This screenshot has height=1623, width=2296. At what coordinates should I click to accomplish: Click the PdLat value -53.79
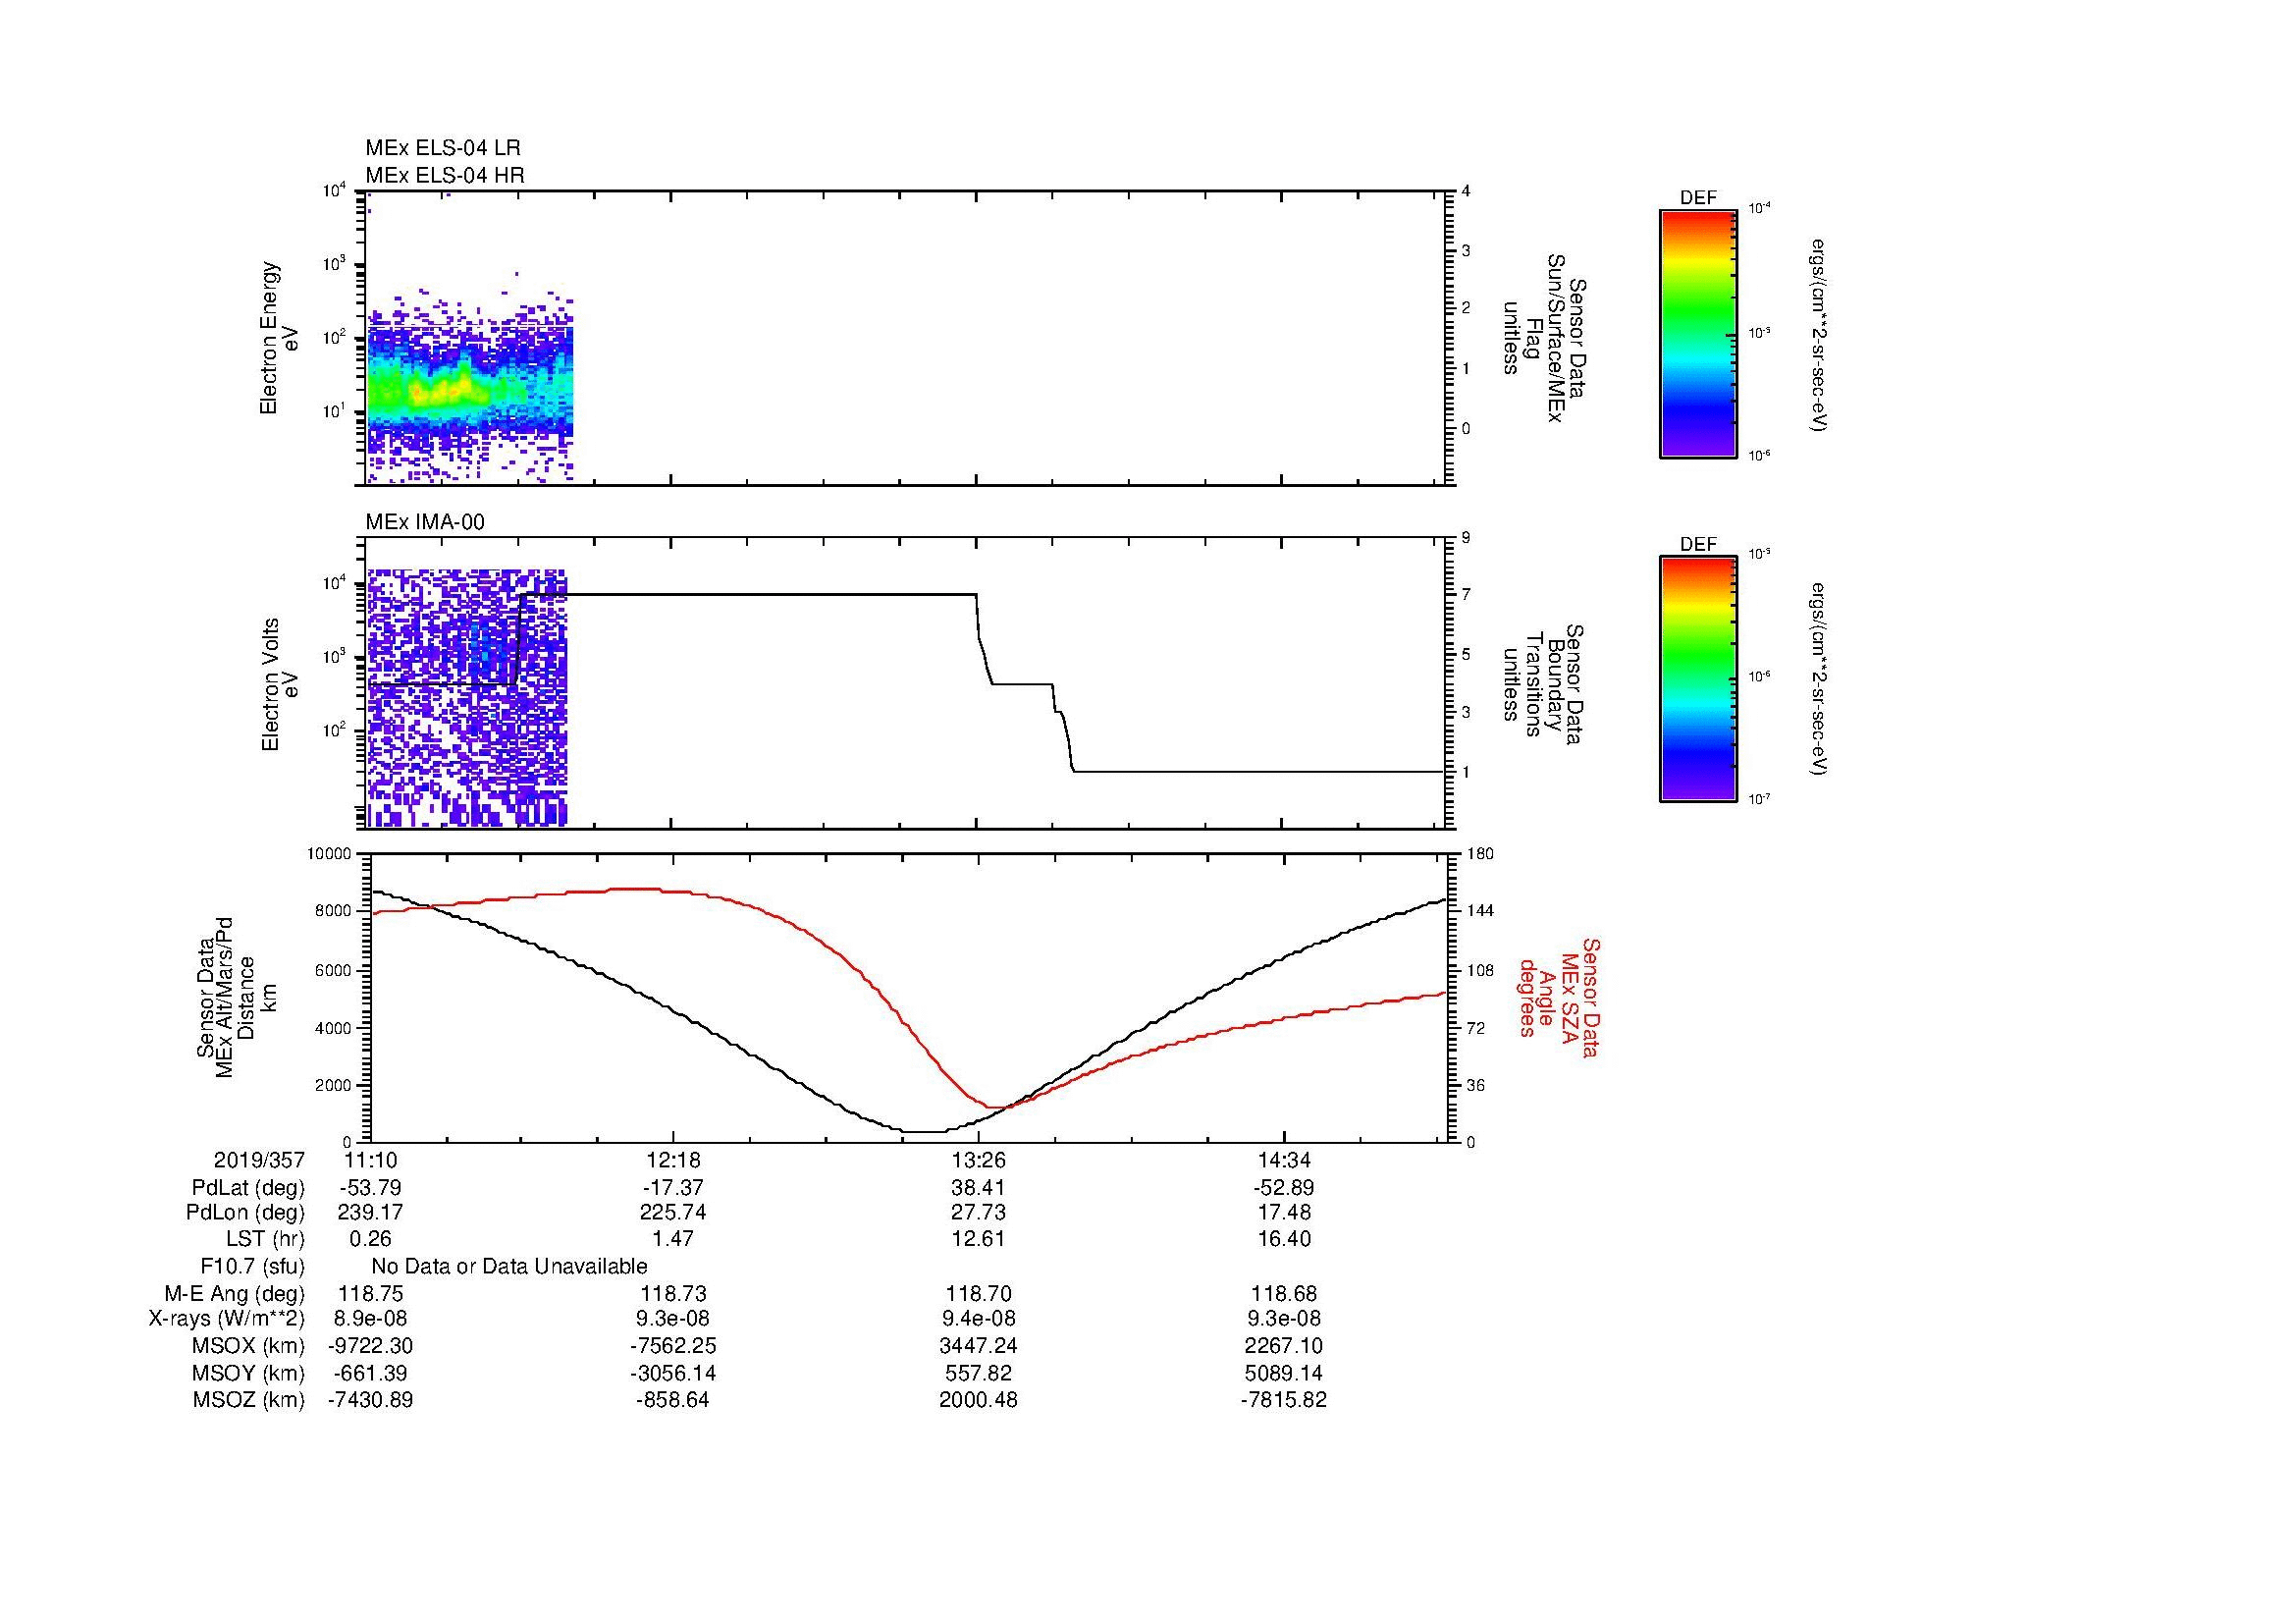[369, 1188]
